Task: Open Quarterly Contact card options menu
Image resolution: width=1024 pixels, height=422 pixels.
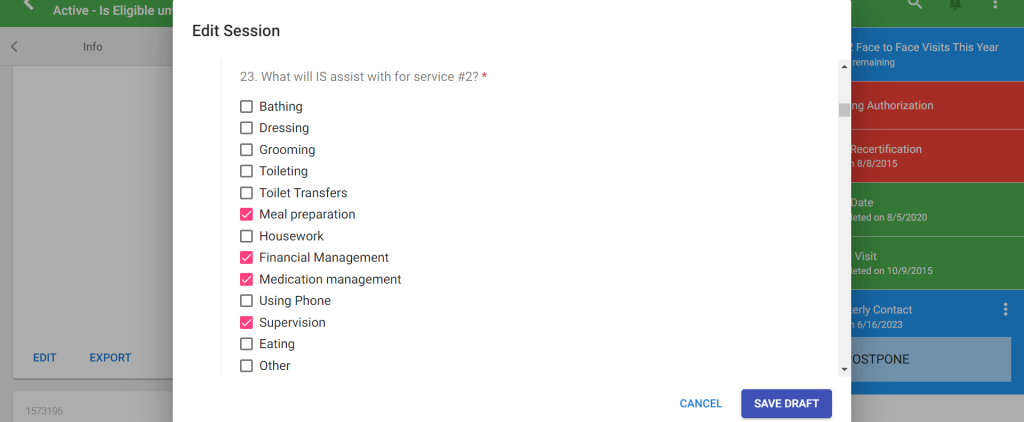Action: tap(1005, 310)
